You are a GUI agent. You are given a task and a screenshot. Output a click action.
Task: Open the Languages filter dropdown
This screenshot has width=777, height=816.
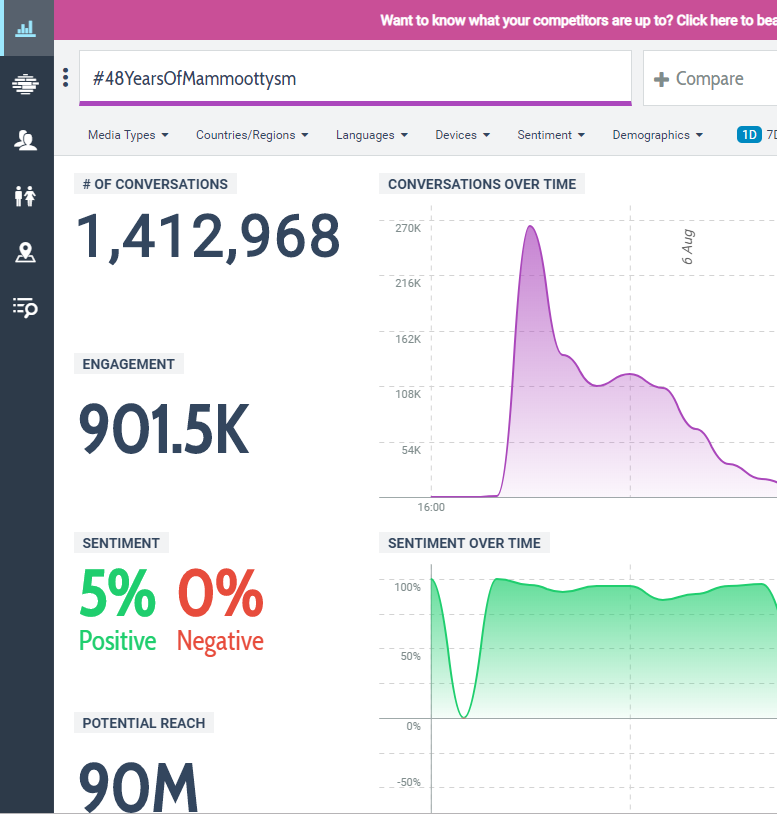coord(372,135)
